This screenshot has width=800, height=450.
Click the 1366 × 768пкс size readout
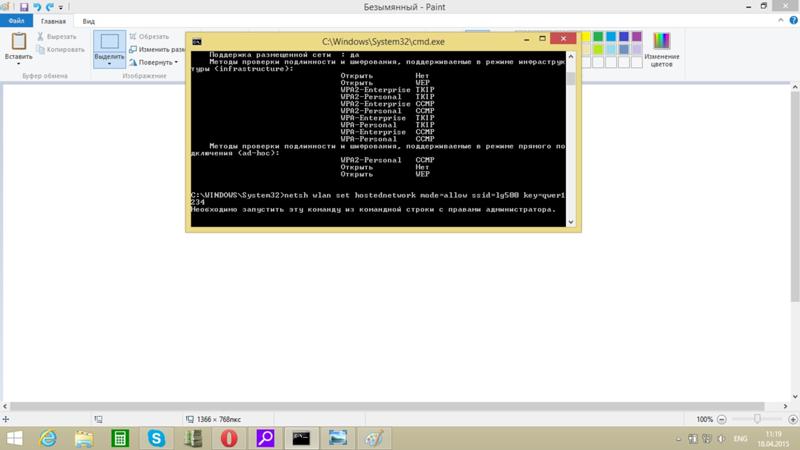218,419
